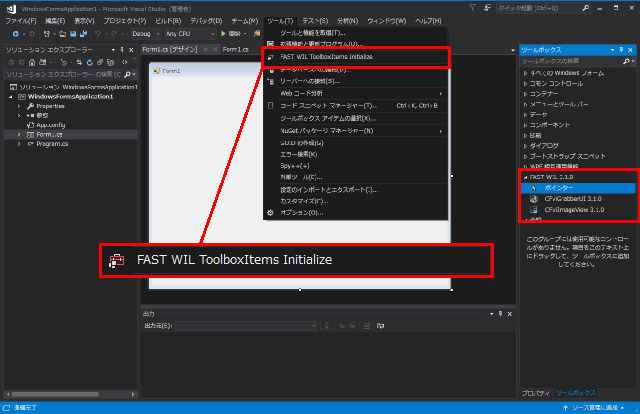Expand the コモン コントロール toolbox group
The image size is (640, 414).
[x=525, y=83]
